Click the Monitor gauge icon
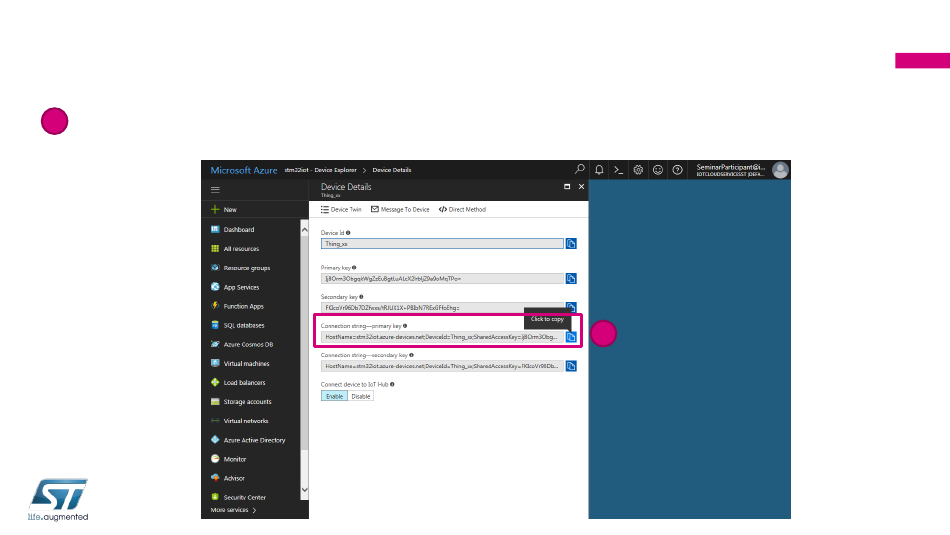The image size is (950, 535). [x=215, y=459]
